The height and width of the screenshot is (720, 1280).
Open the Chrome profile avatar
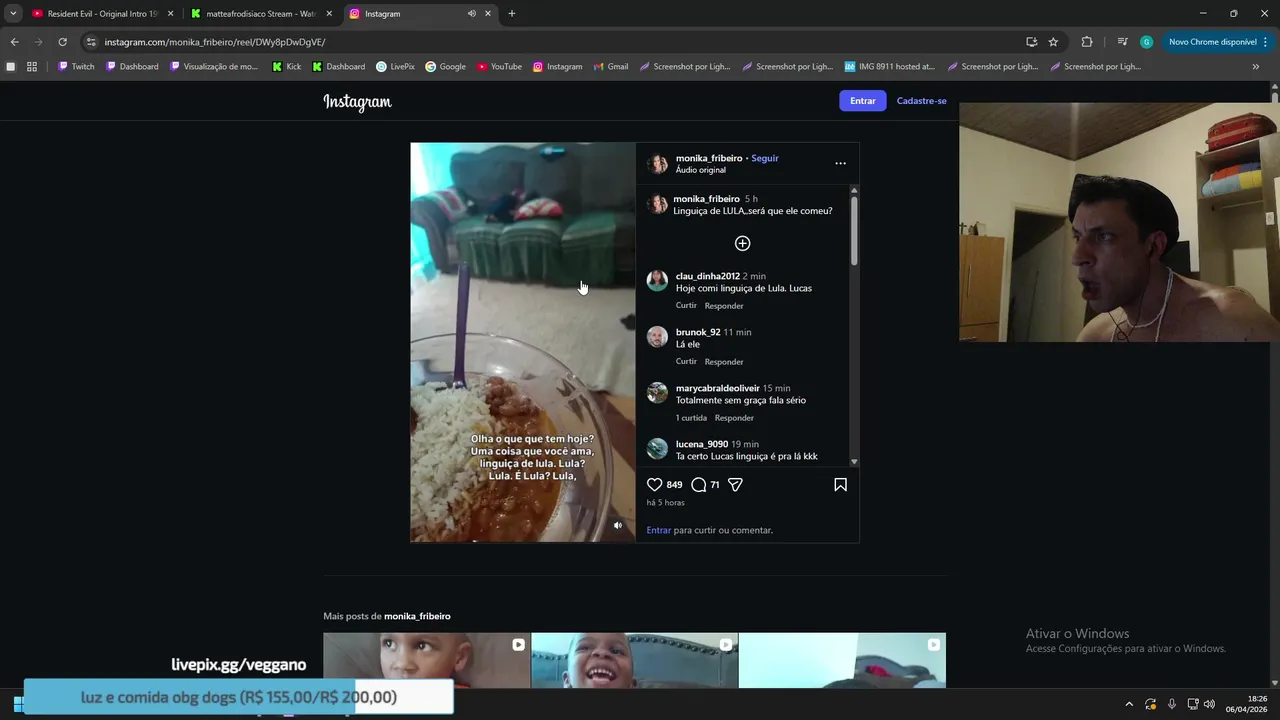tap(1146, 42)
